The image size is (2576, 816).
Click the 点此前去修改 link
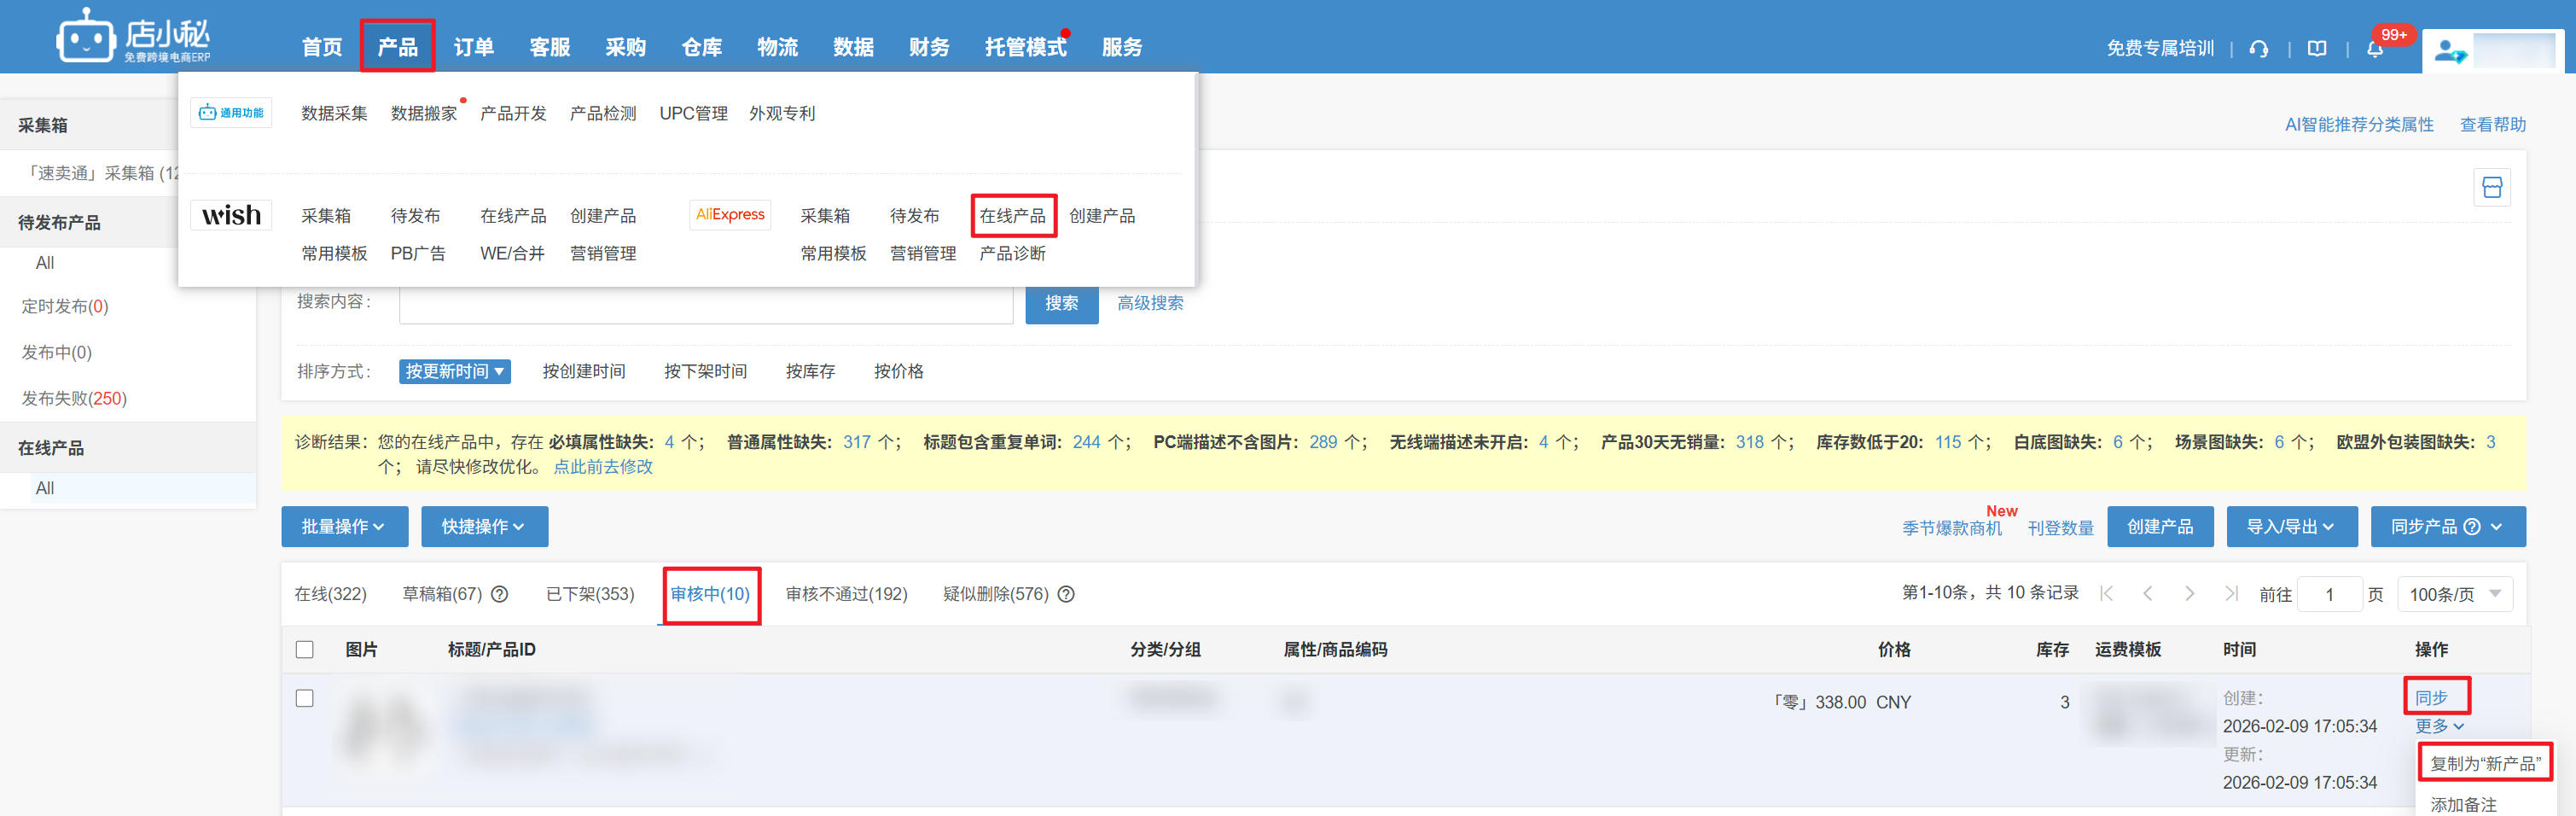coord(603,467)
